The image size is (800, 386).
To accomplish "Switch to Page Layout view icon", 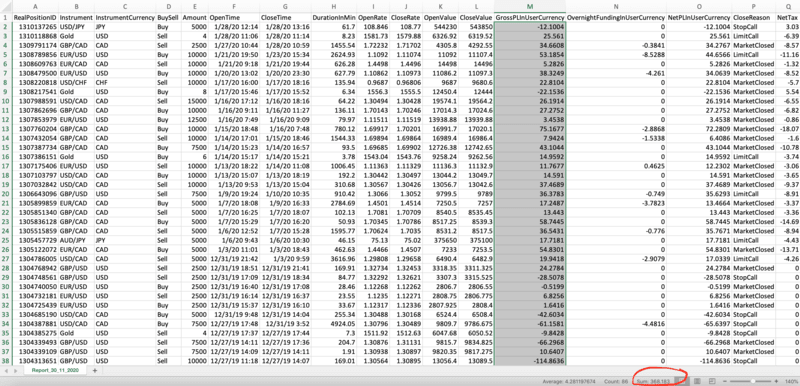I will click(x=697, y=381).
